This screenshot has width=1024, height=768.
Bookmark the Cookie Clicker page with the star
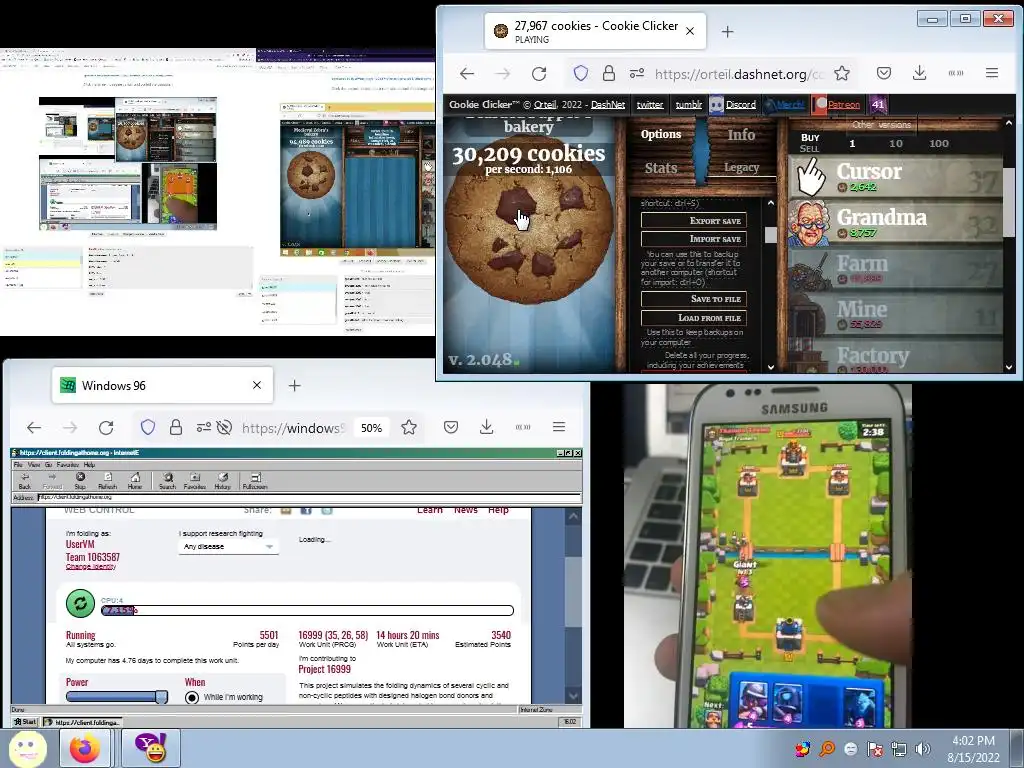pos(842,73)
